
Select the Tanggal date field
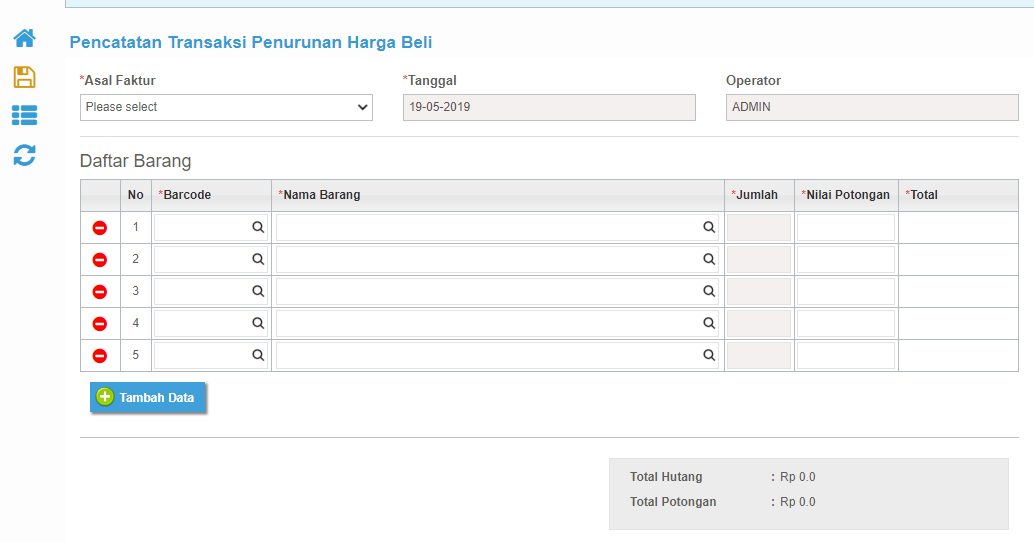[549, 107]
